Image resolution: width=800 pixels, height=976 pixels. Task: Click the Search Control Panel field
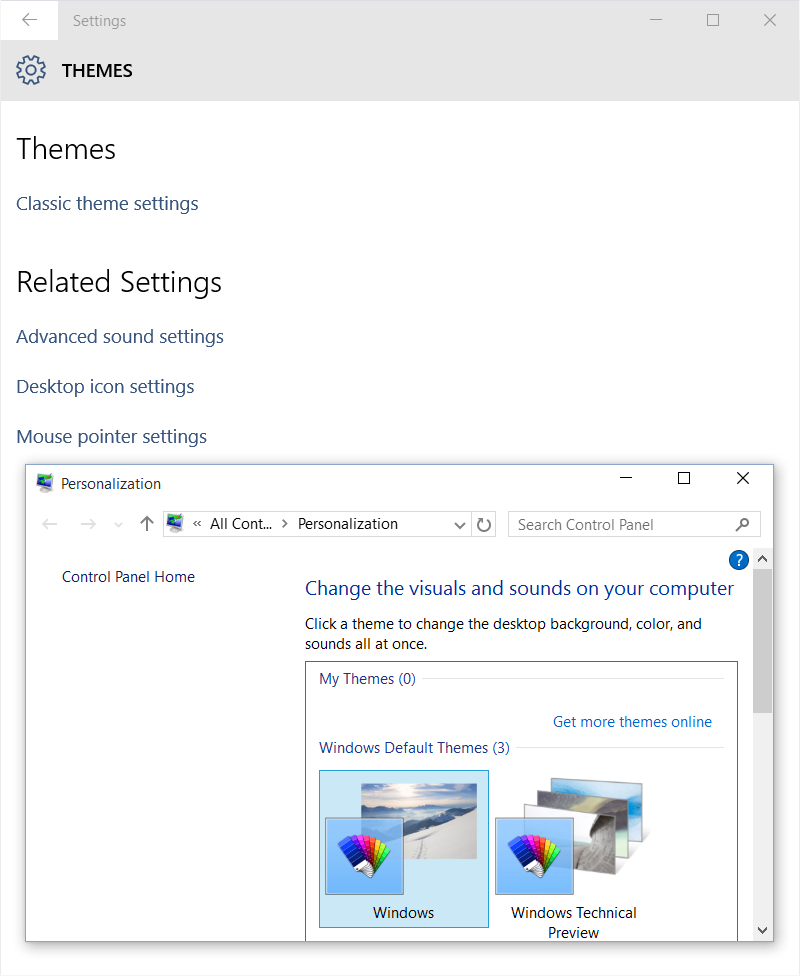(x=634, y=525)
